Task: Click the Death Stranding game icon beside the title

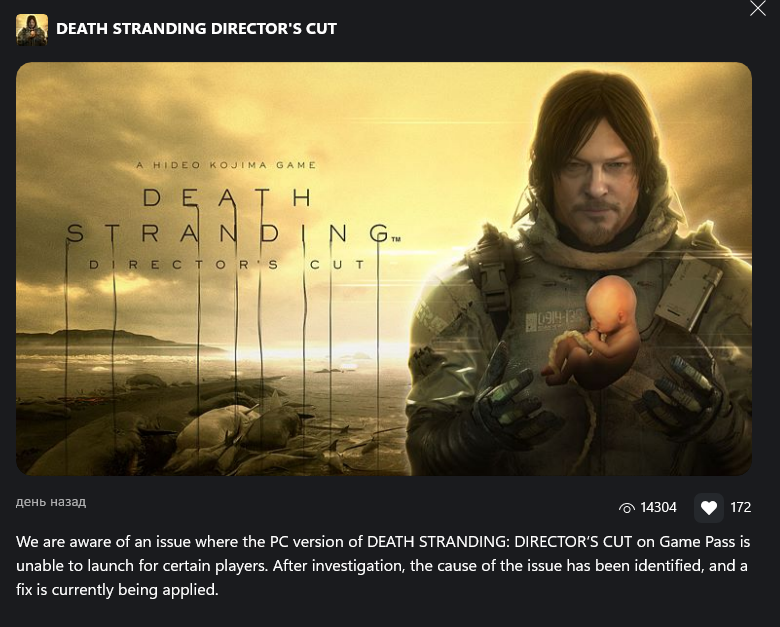Action: coord(32,29)
